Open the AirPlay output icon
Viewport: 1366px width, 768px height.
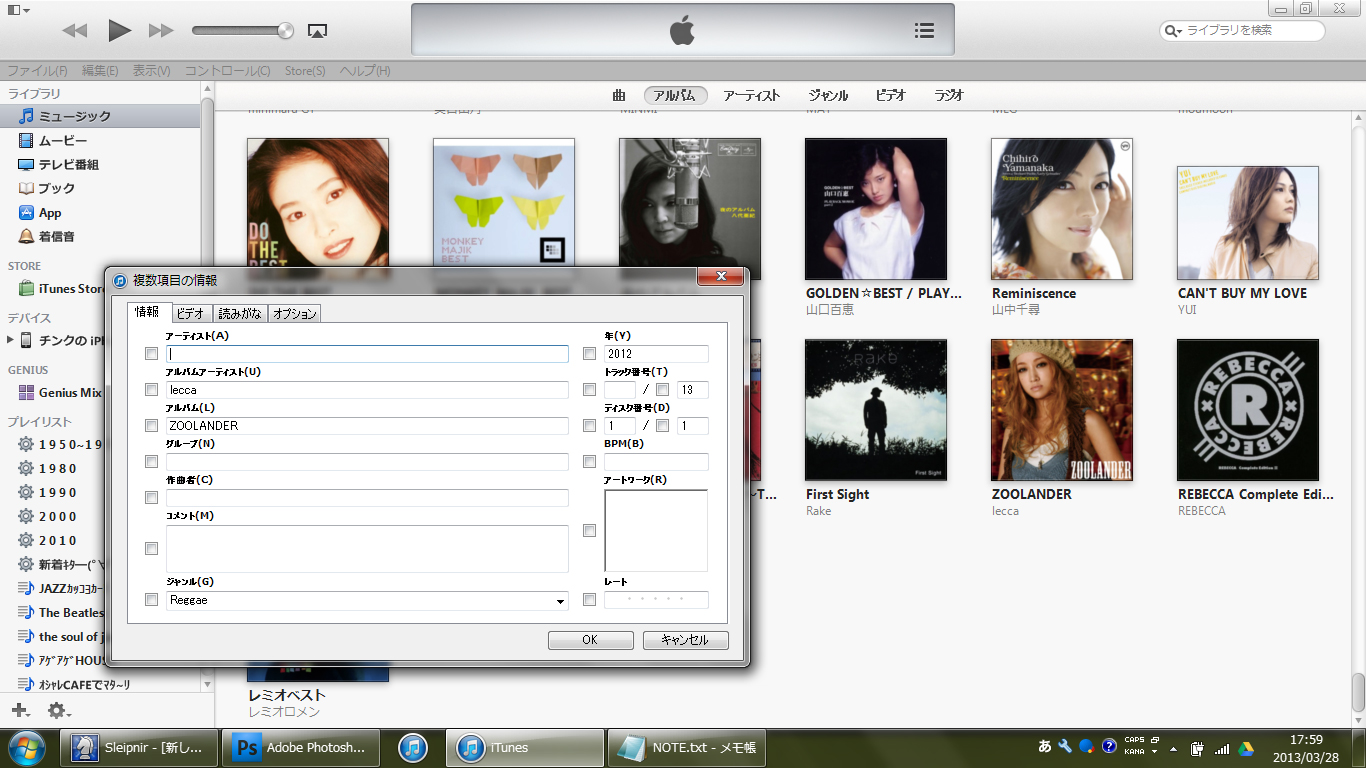click(317, 31)
